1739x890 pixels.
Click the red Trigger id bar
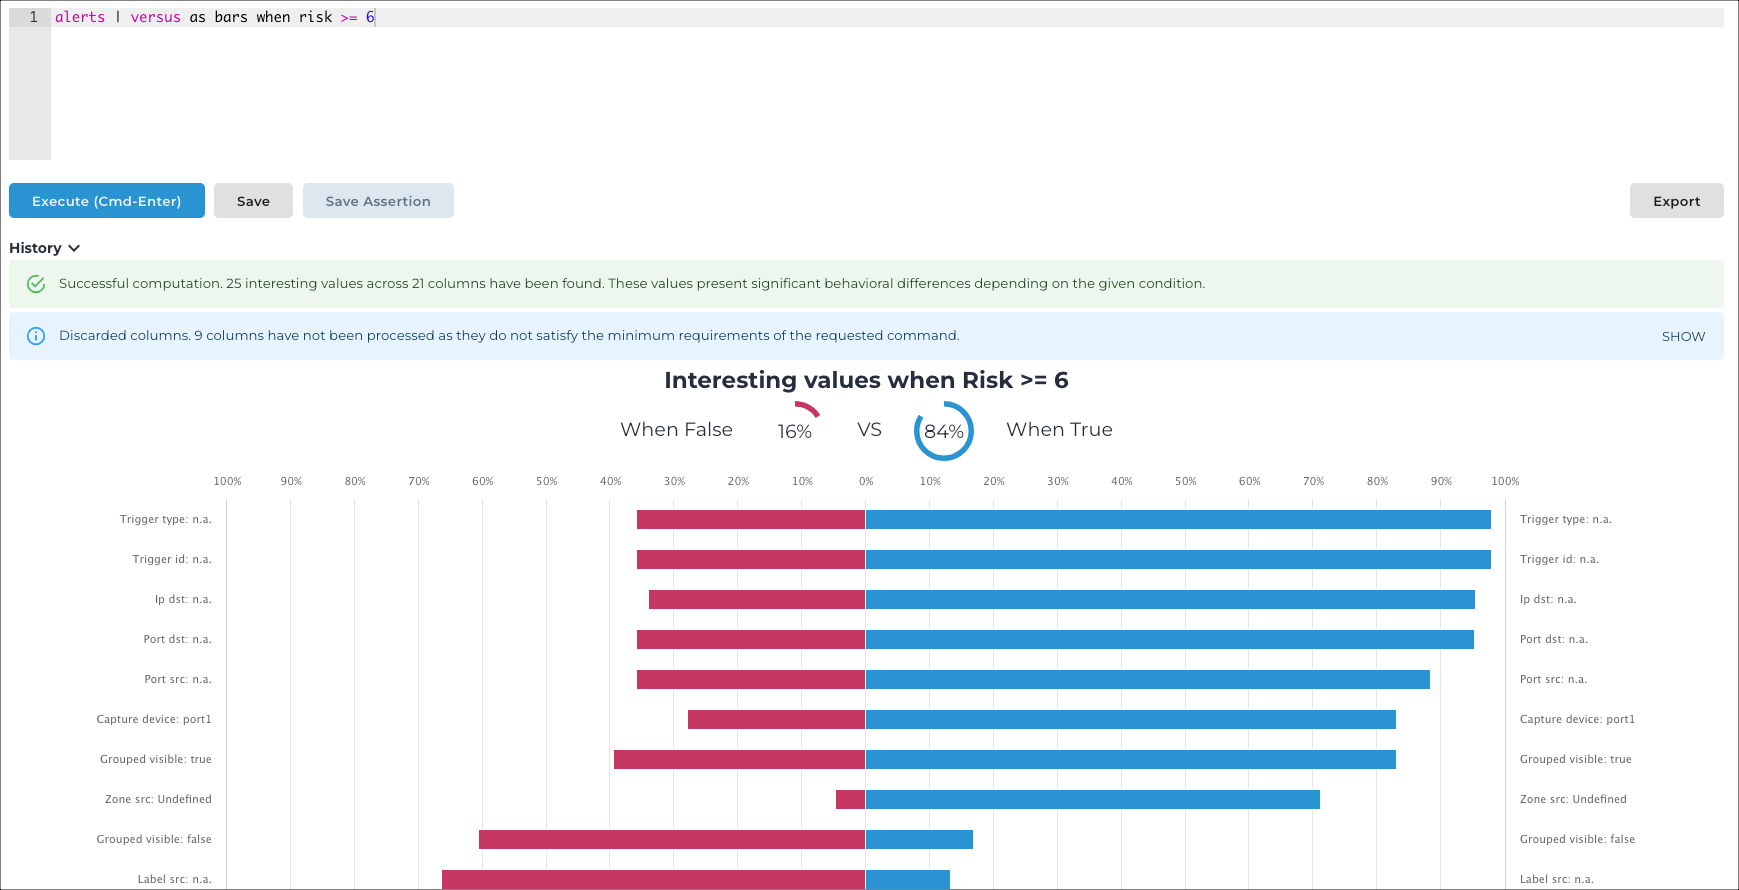point(751,559)
